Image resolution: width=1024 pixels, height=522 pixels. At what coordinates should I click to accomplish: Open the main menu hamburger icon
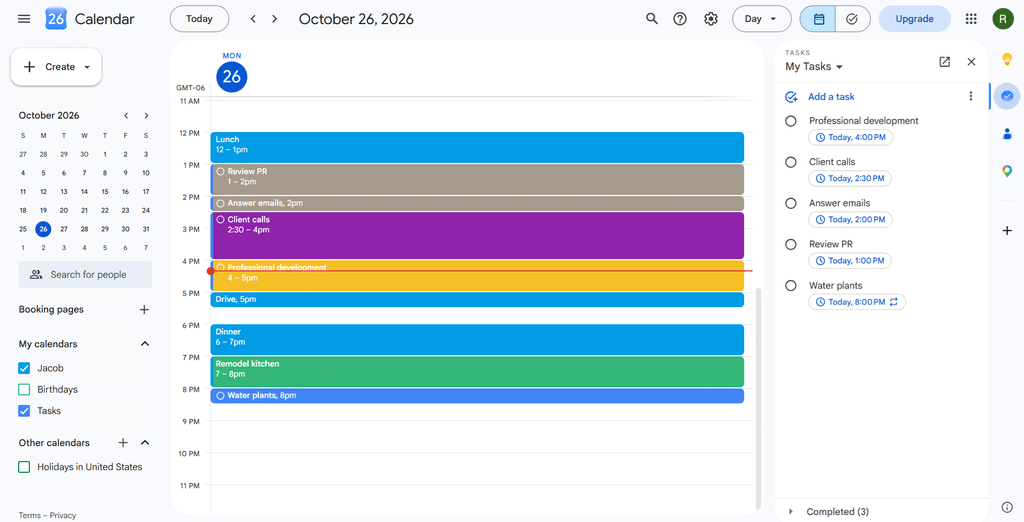coord(24,19)
